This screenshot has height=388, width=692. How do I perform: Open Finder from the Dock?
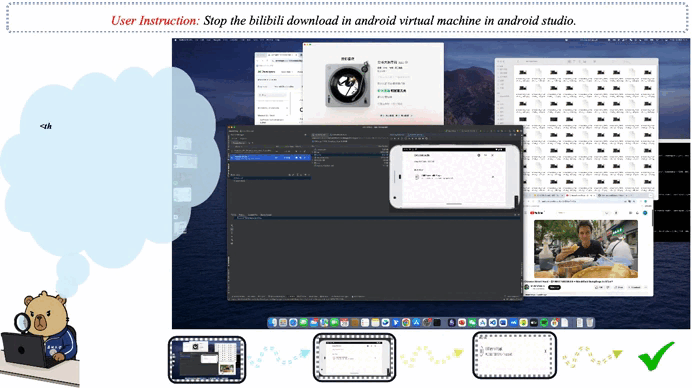tap(272, 323)
